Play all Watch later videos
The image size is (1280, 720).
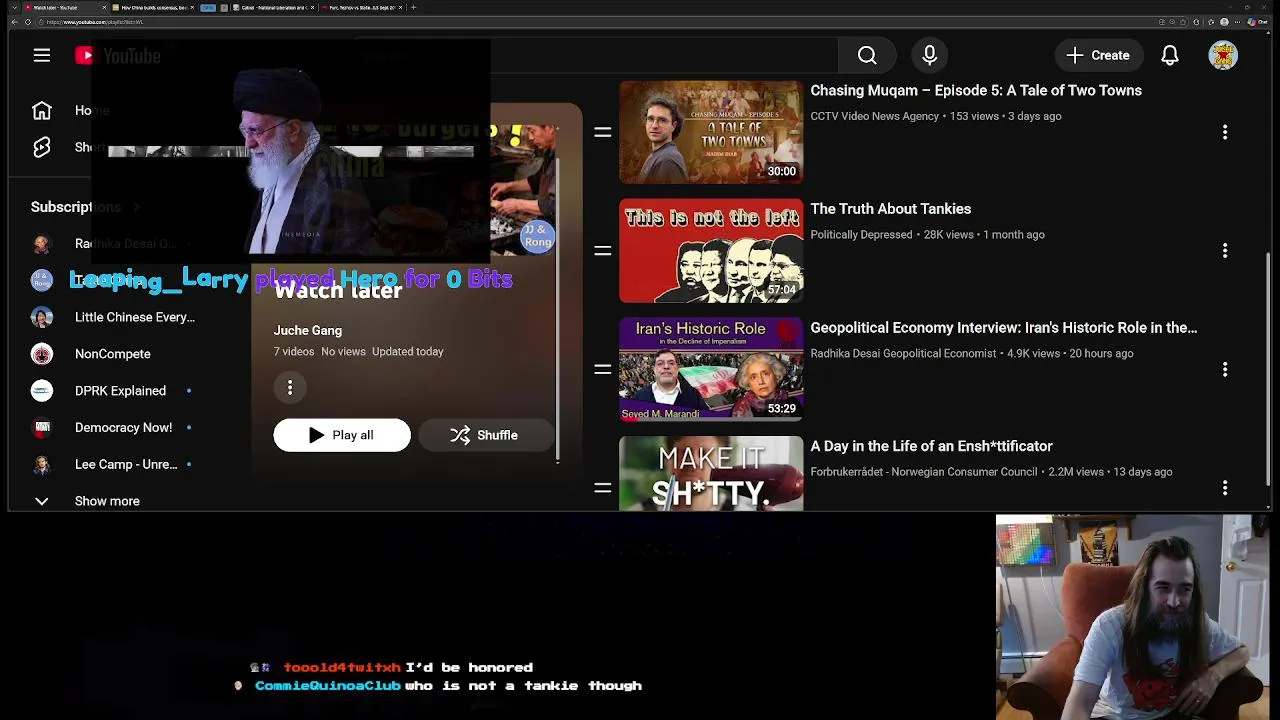click(342, 435)
